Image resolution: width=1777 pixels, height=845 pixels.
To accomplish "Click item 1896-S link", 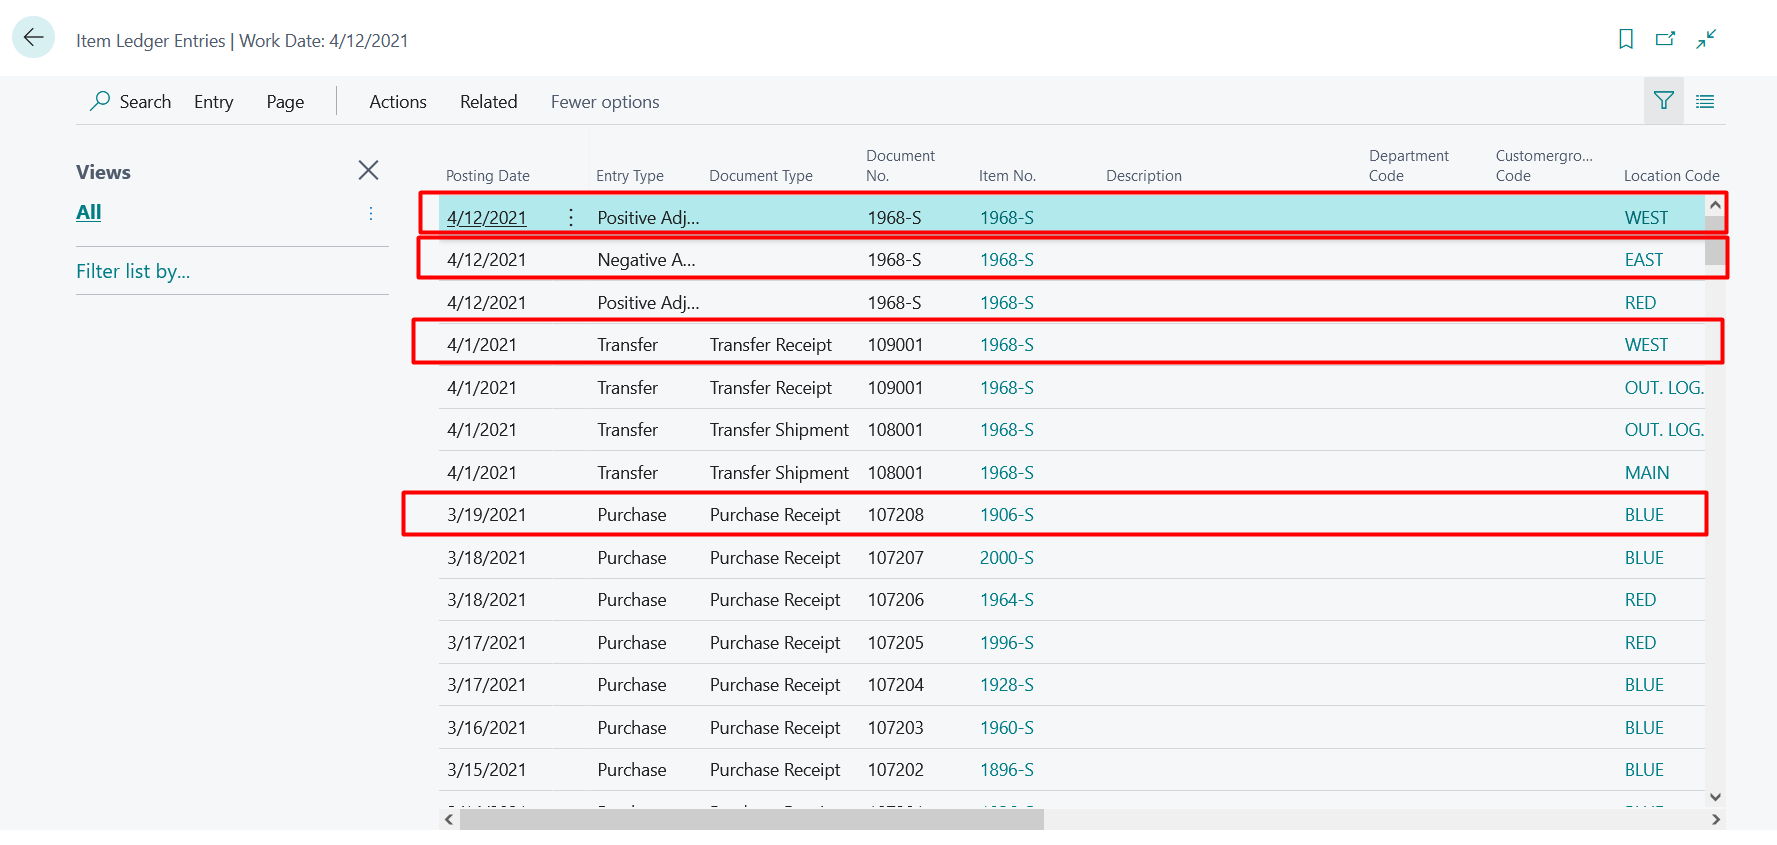I will tap(1007, 769).
